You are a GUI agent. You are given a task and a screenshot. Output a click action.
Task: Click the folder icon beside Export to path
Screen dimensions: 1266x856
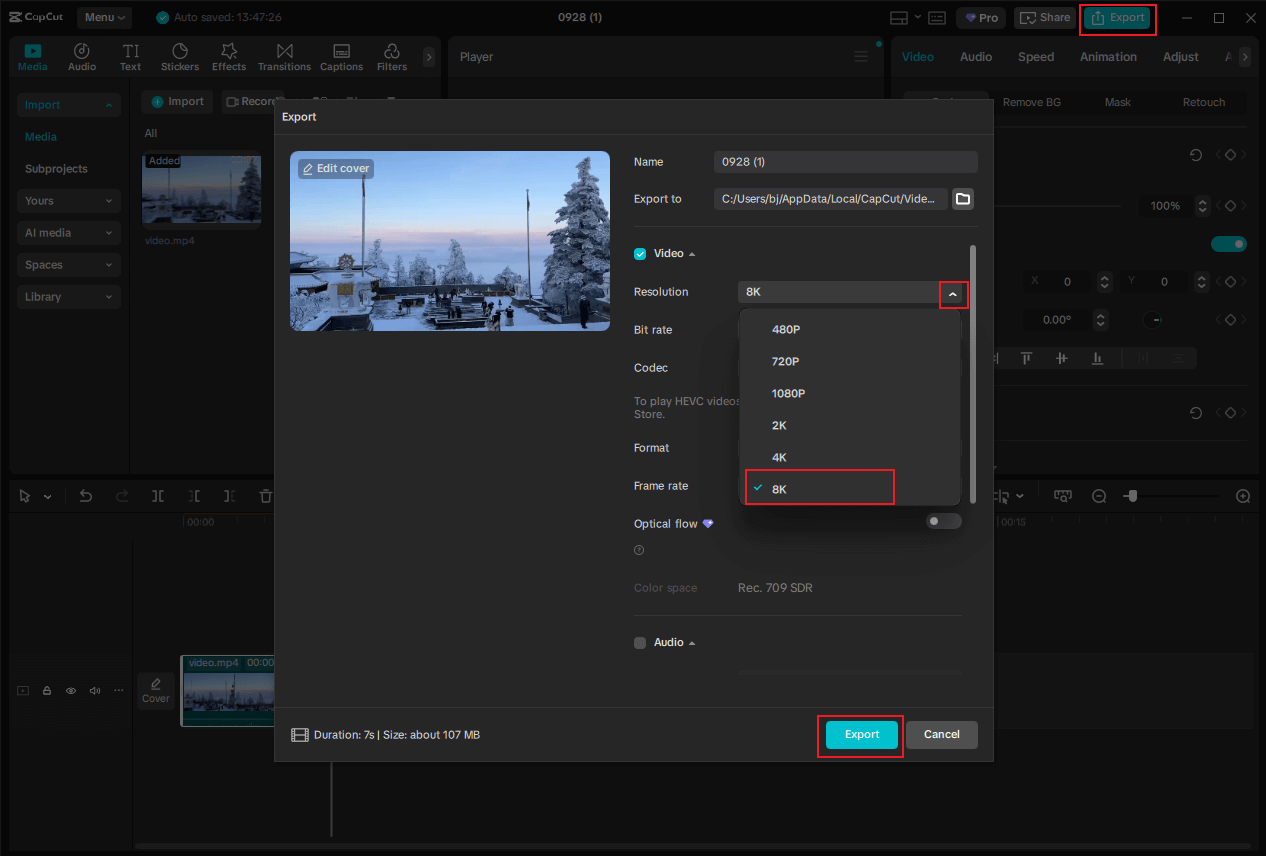tap(962, 199)
